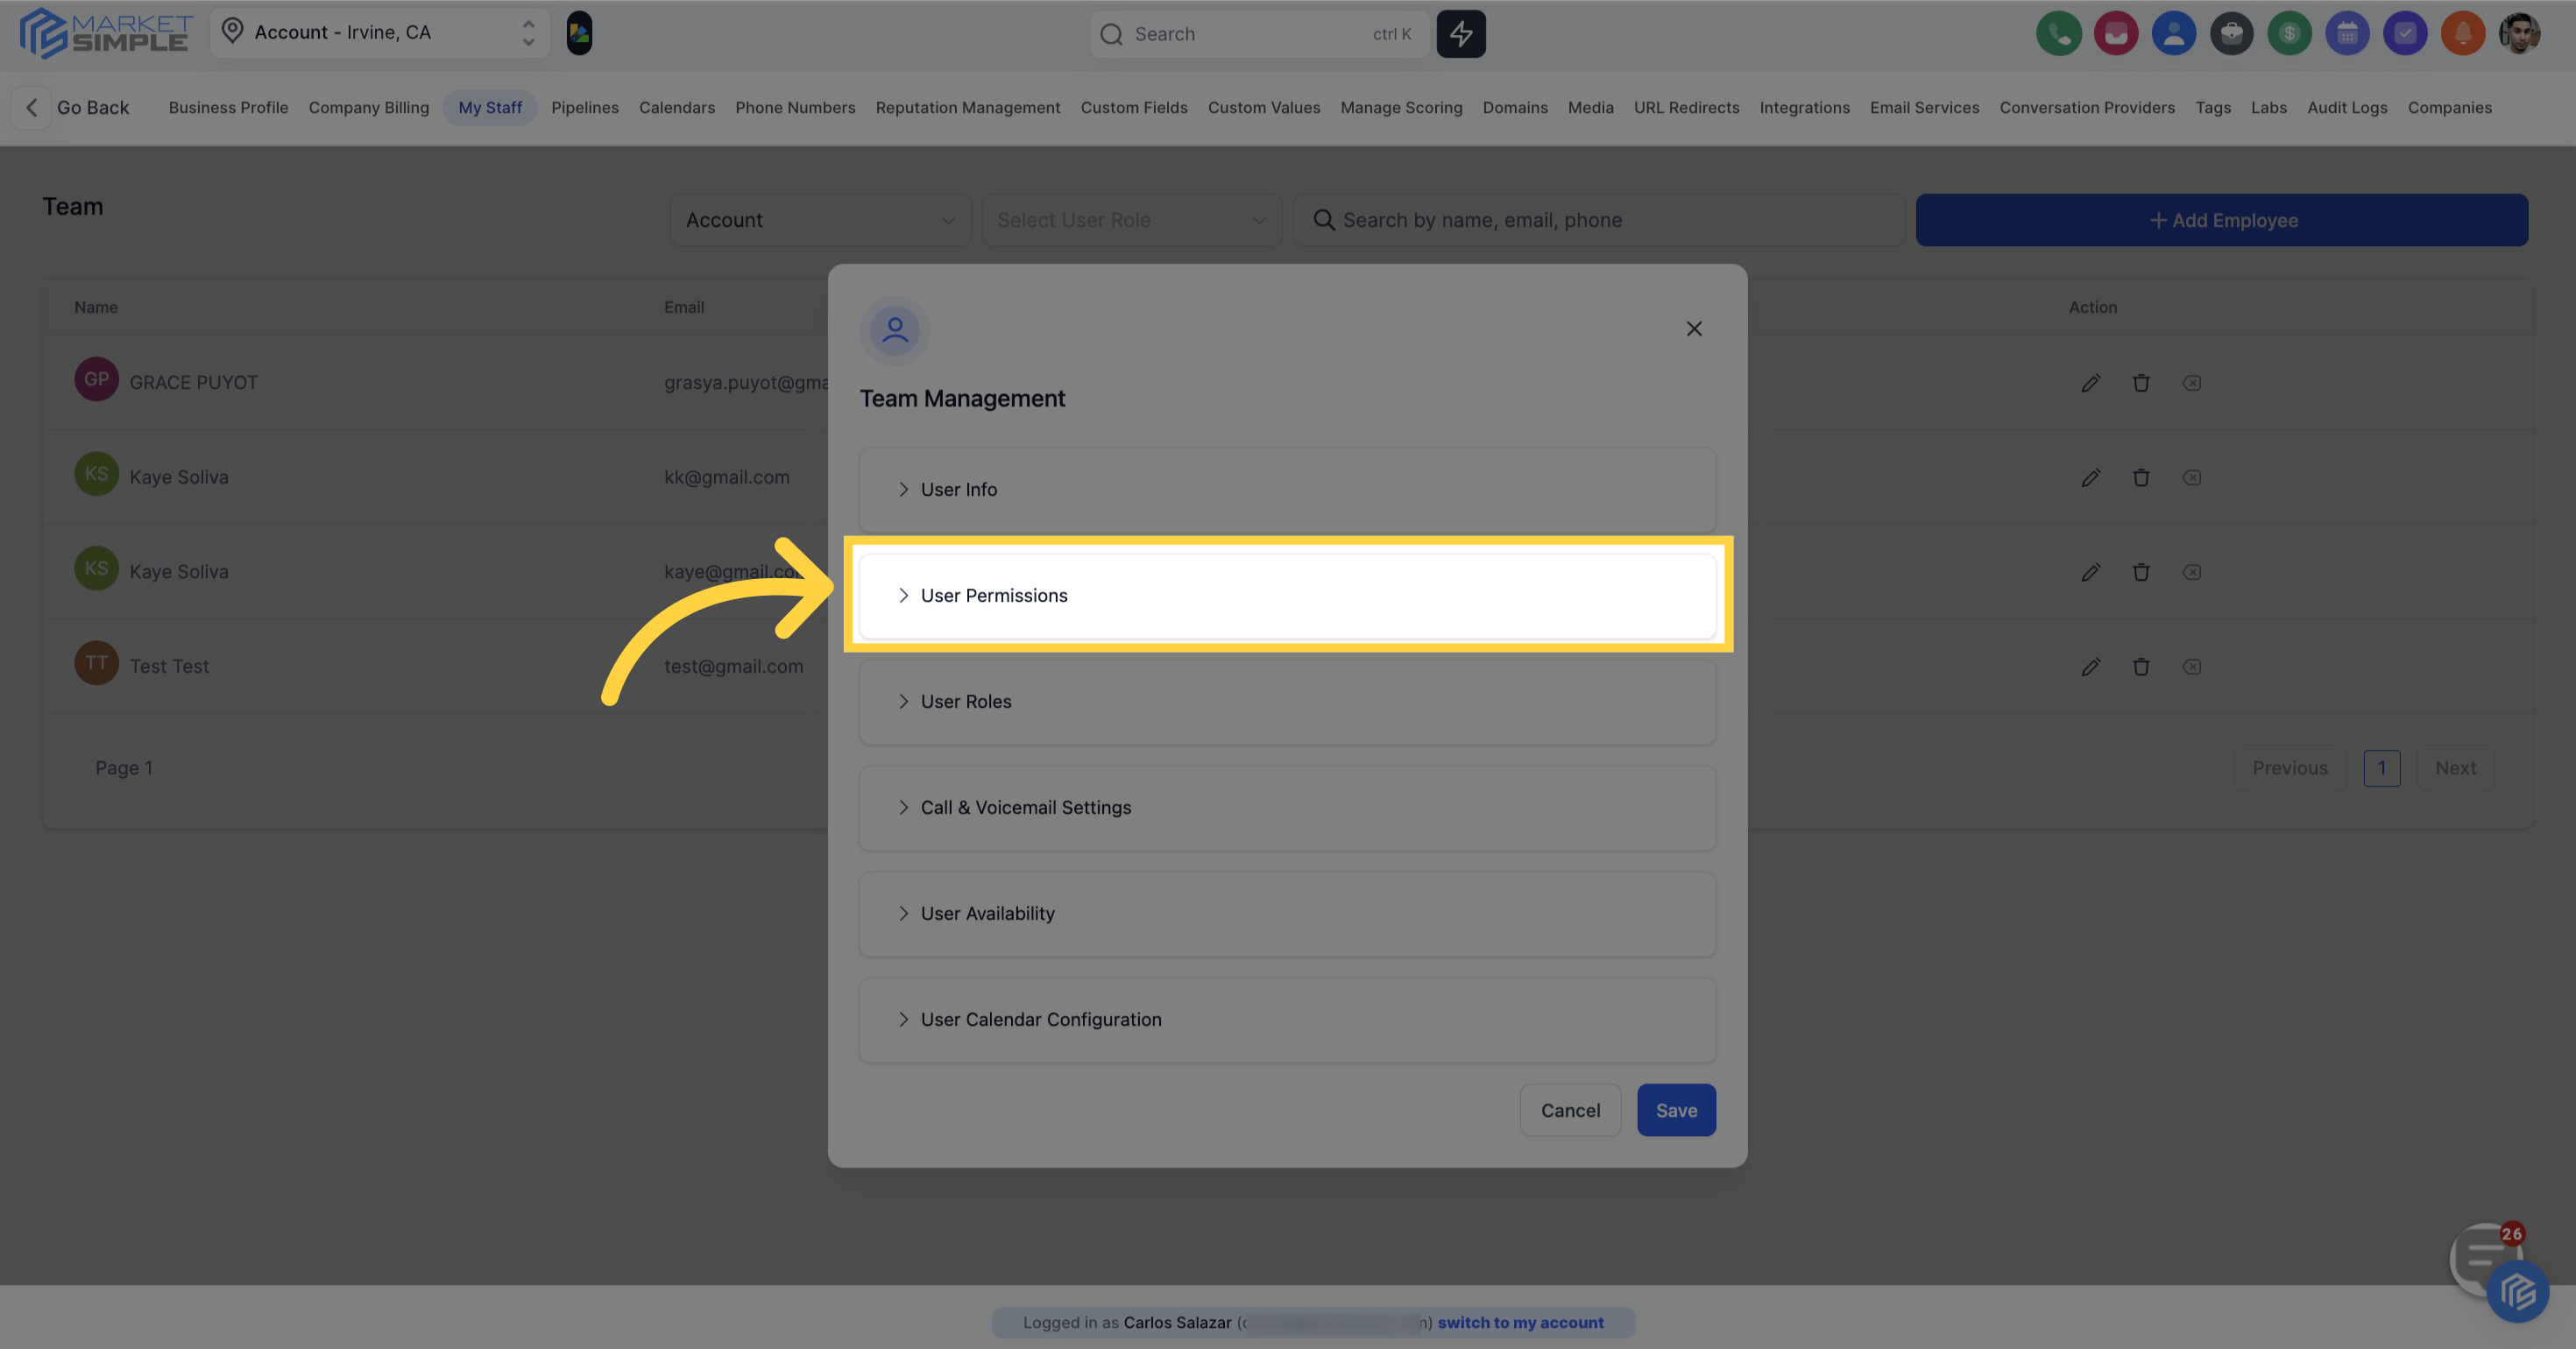Expand the Call & Voicemail Settings section
The height and width of the screenshot is (1349, 2576).
point(1286,807)
